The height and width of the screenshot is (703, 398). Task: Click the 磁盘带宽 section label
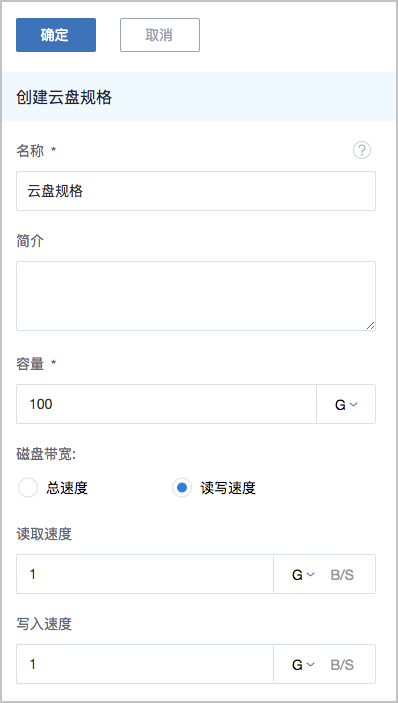[x=46, y=454]
